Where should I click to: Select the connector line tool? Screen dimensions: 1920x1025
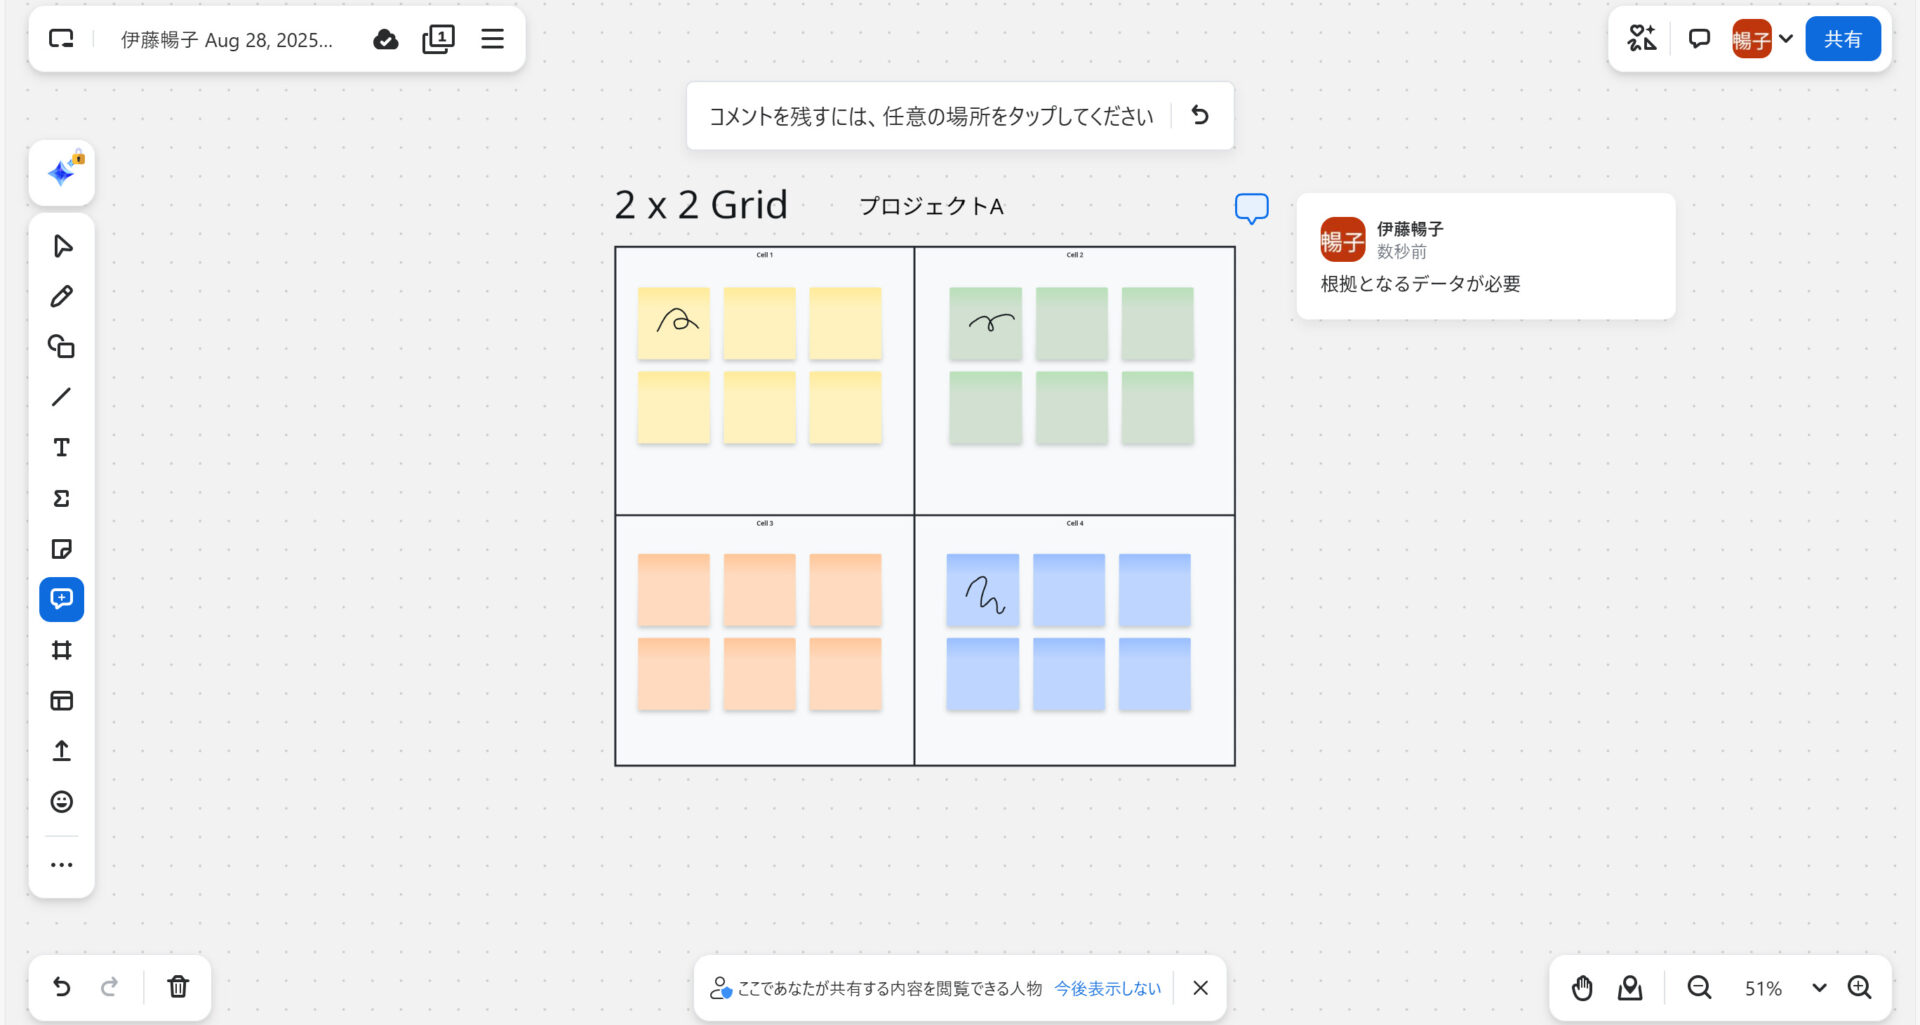(x=62, y=397)
